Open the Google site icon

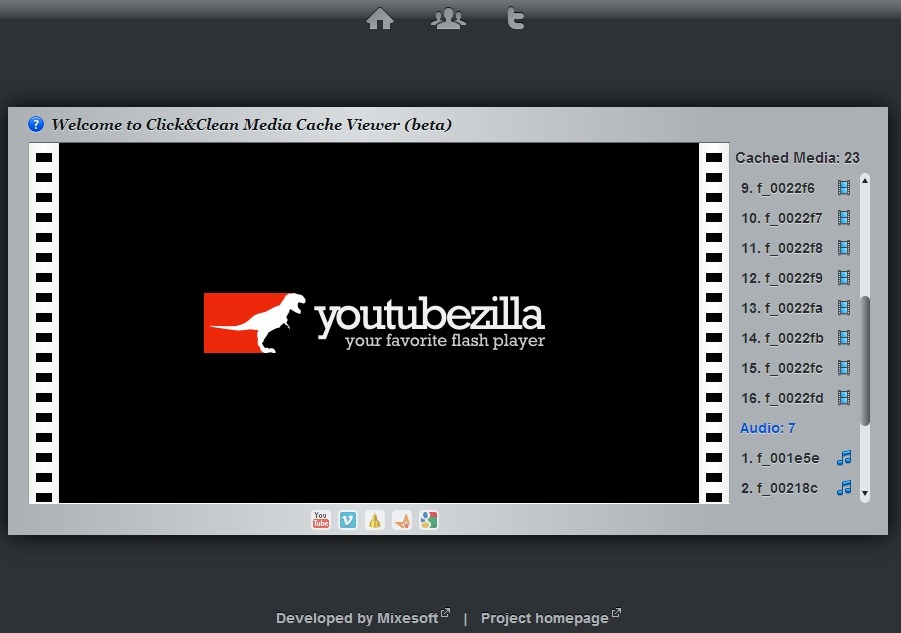(x=429, y=520)
